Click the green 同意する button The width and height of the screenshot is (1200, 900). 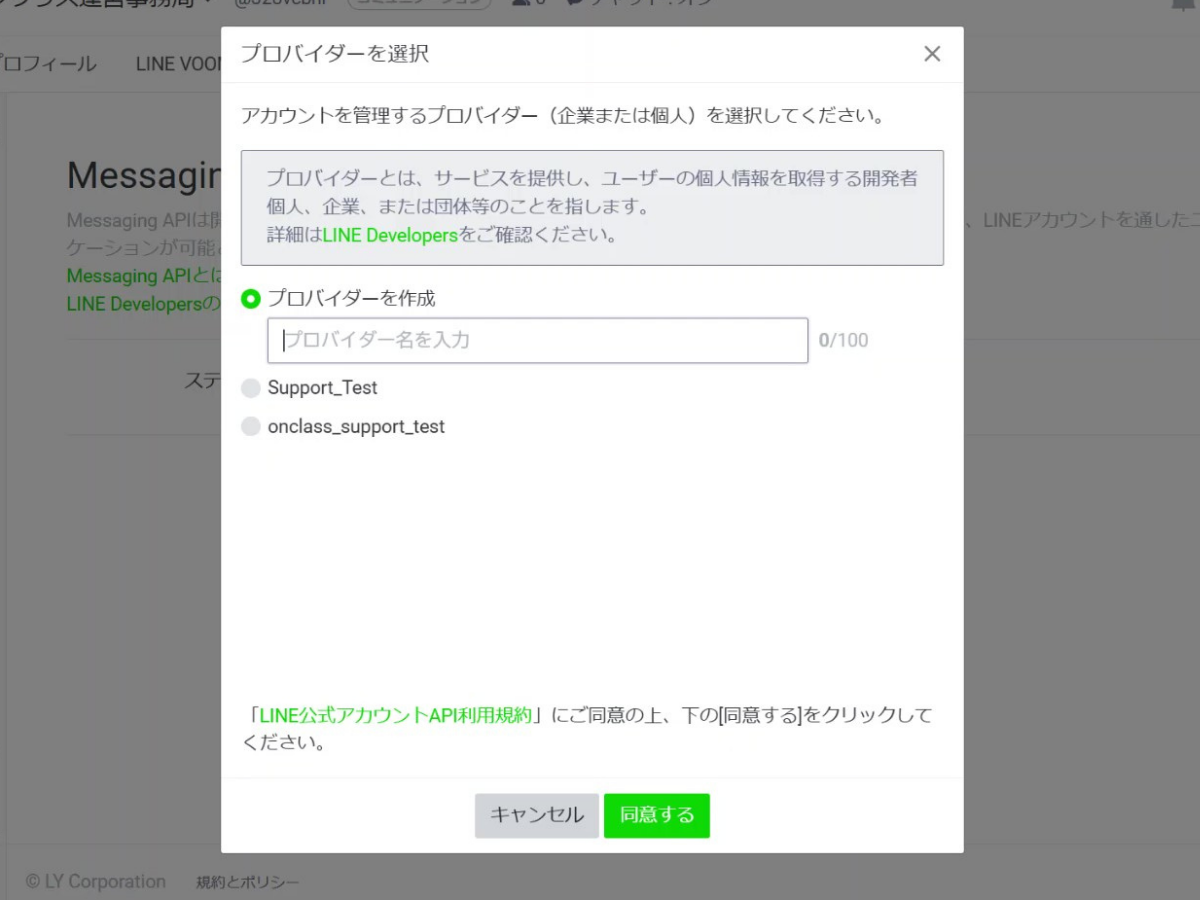[x=656, y=815]
